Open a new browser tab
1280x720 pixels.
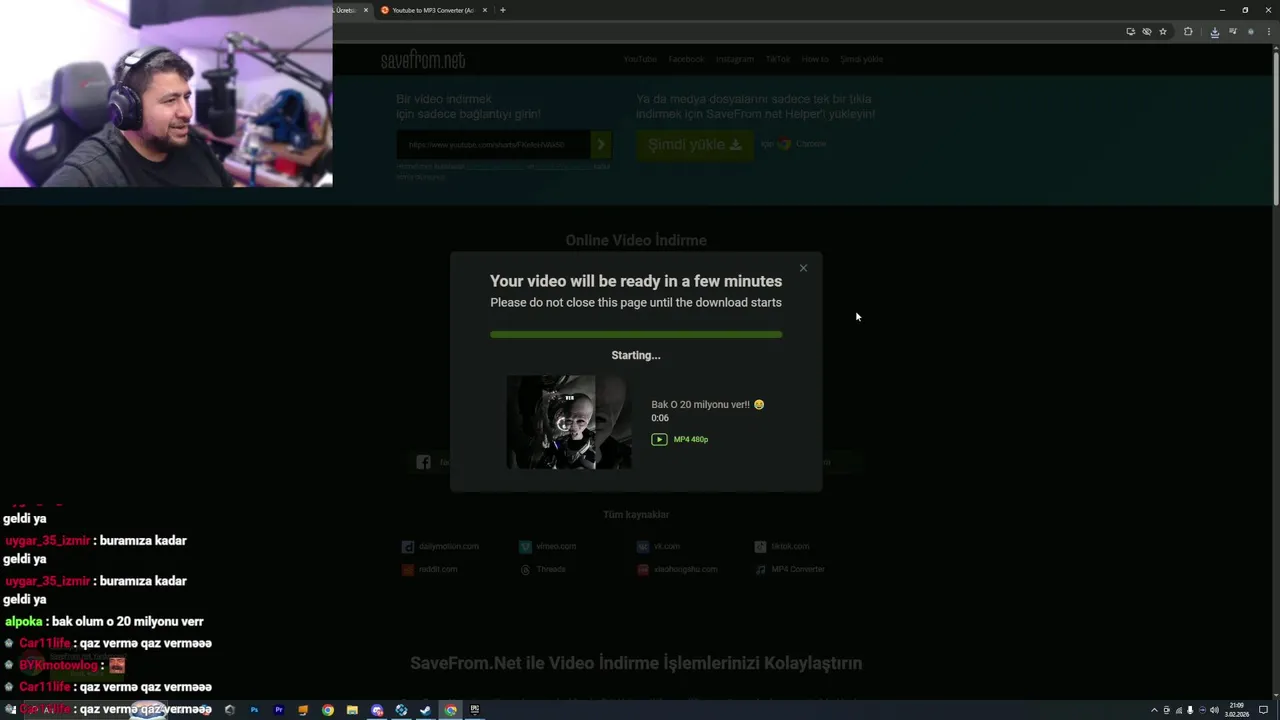[x=503, y=10]
